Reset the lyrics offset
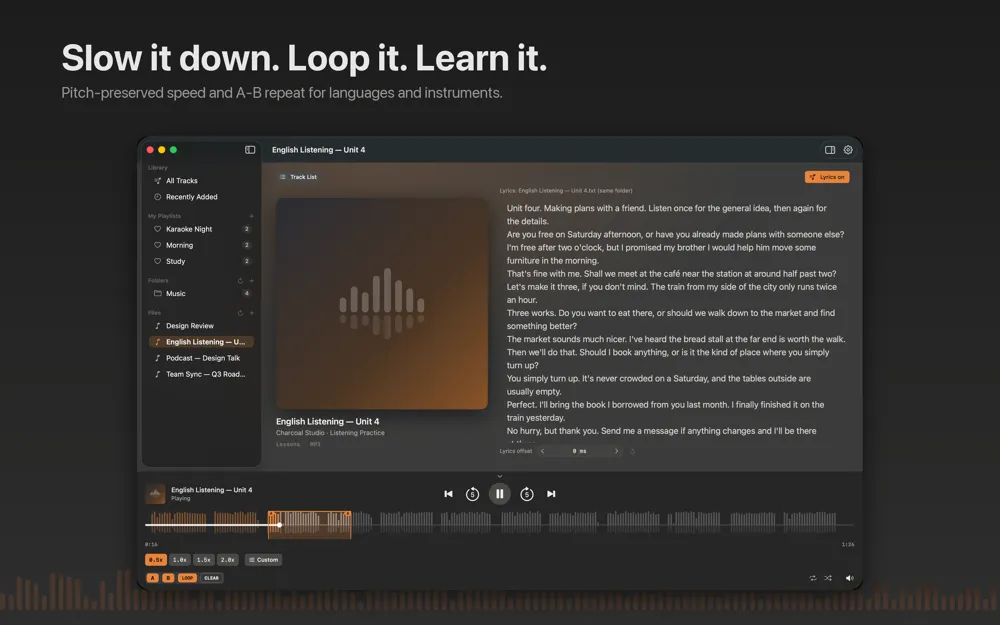The height and width of the screenshot is (625, 1000). (632, 451)
